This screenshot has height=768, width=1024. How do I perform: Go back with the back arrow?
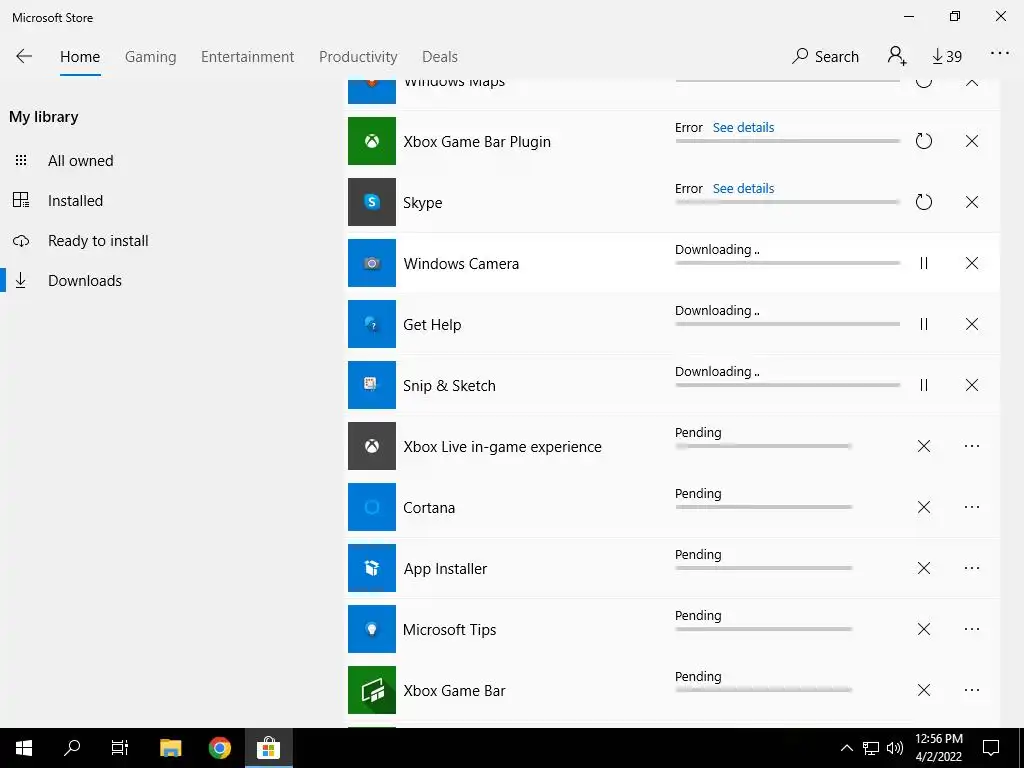pos(24,56)
